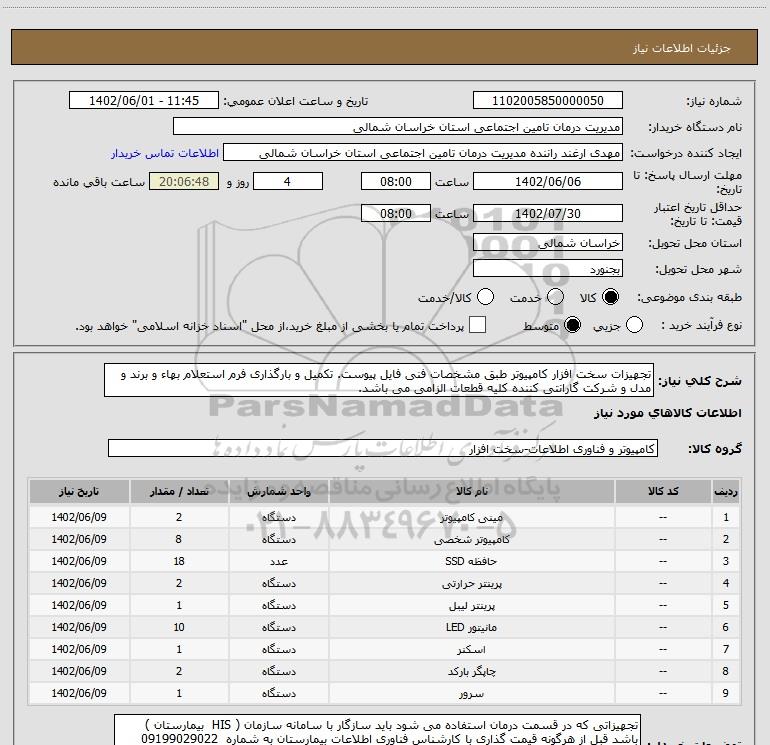Select the پرینتر حرارتی row name
The width and height of the screenshot is (770, 745).
pyautogui.click(x=471, y=583)
